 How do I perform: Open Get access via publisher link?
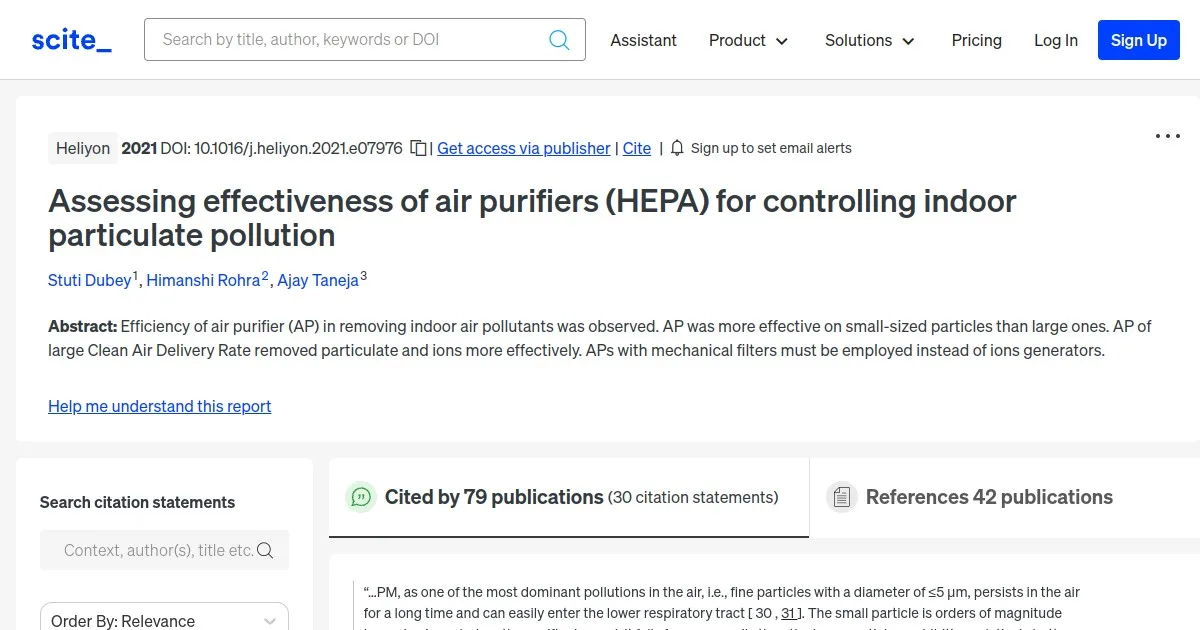[x=523, y=148]
